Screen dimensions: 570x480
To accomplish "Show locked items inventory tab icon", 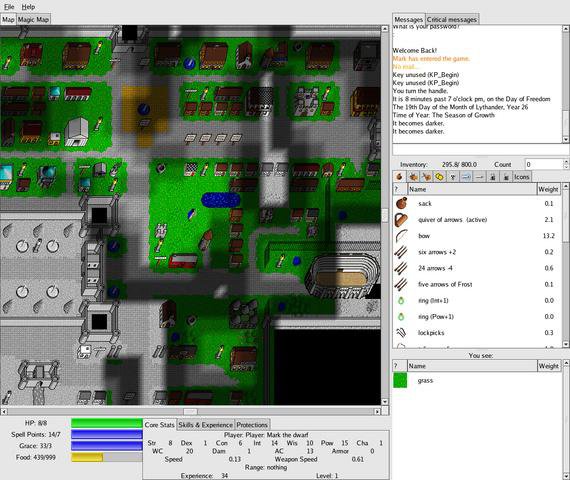I will click(x=493, y=177).
